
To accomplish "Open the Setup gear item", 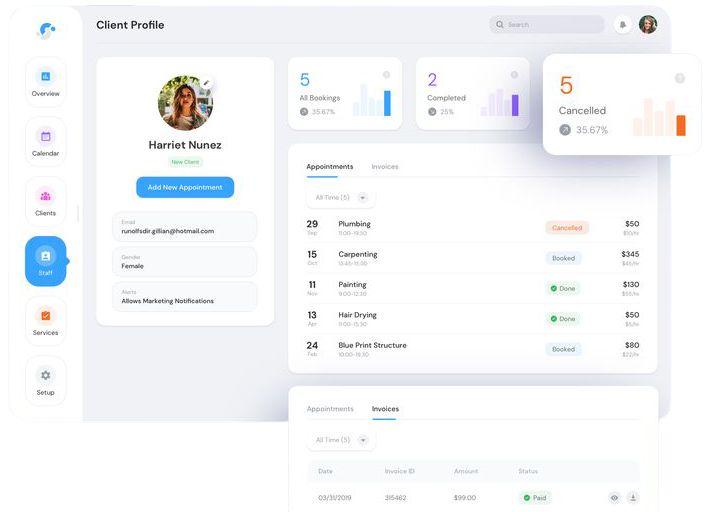I will pos(46,381).
